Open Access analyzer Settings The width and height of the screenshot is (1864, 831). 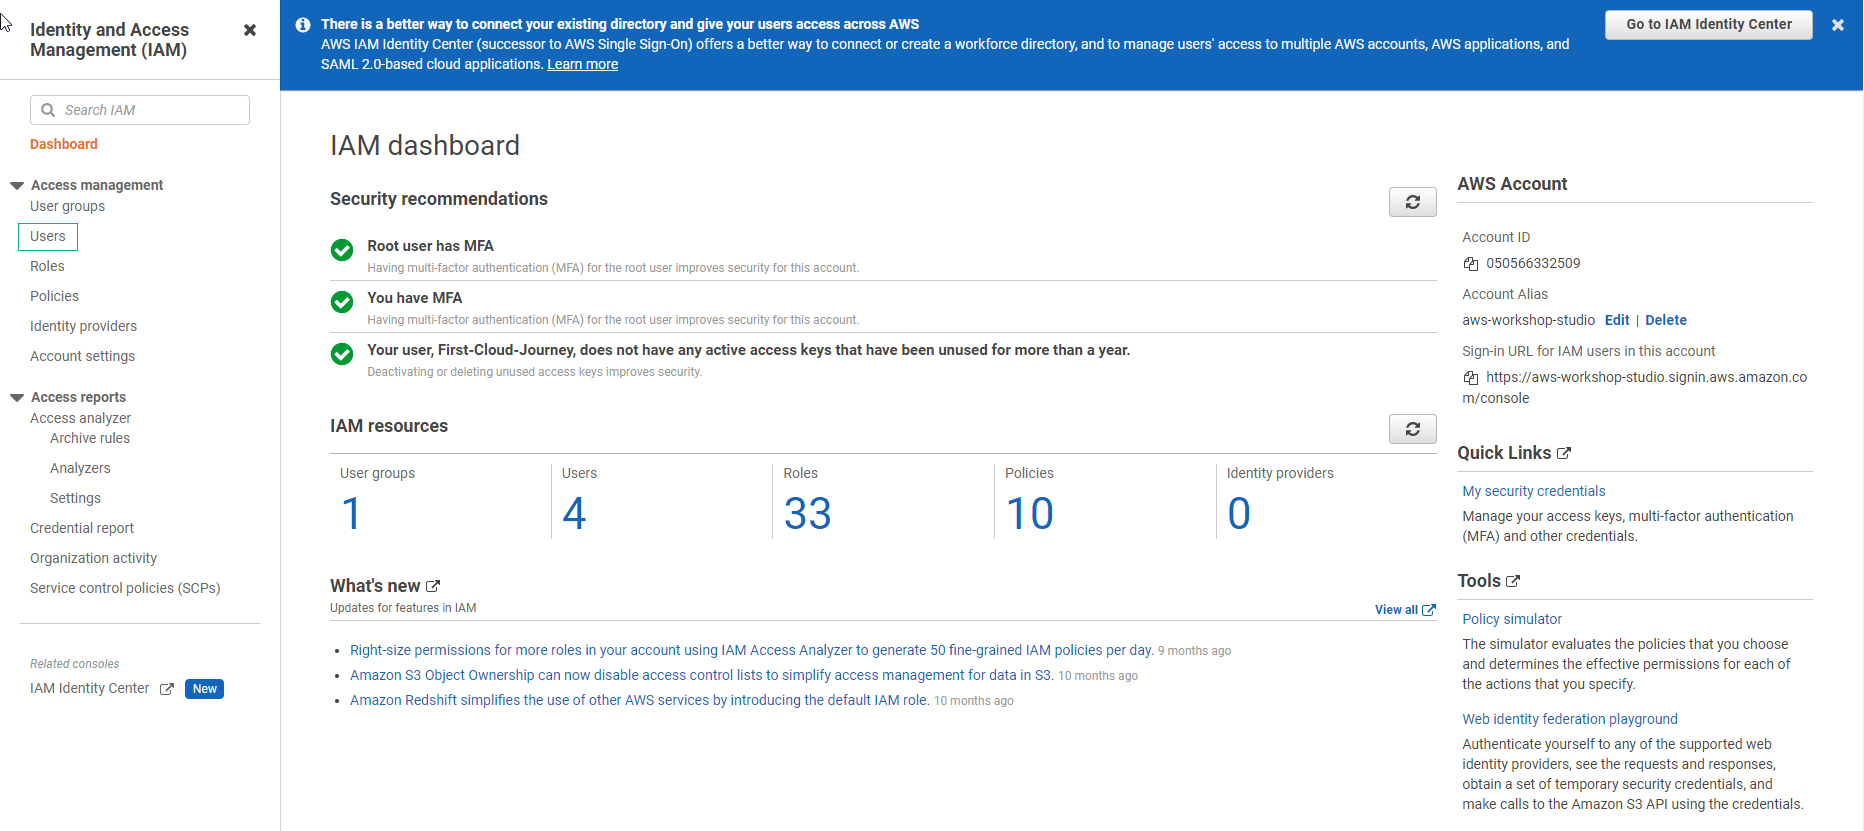pyautogui.click(x=75, y=498)
